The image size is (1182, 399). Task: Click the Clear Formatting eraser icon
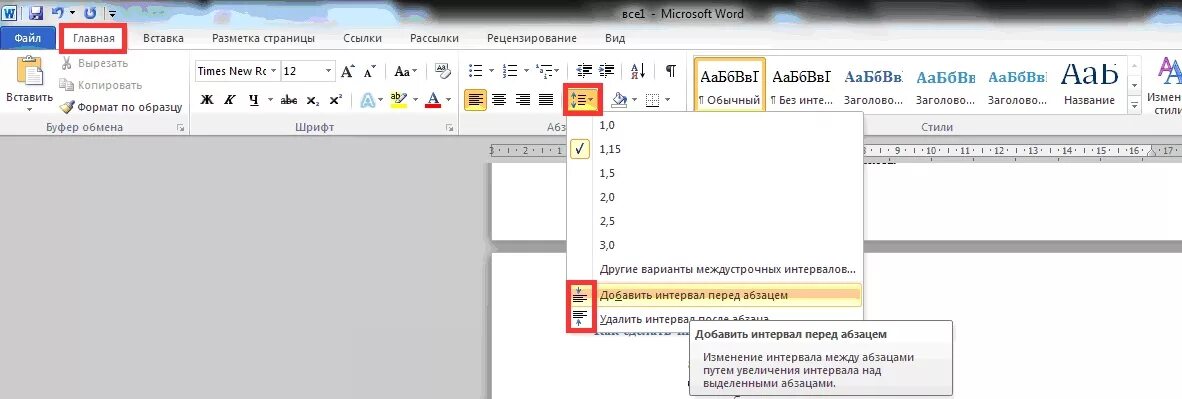[x=444, y=71]
